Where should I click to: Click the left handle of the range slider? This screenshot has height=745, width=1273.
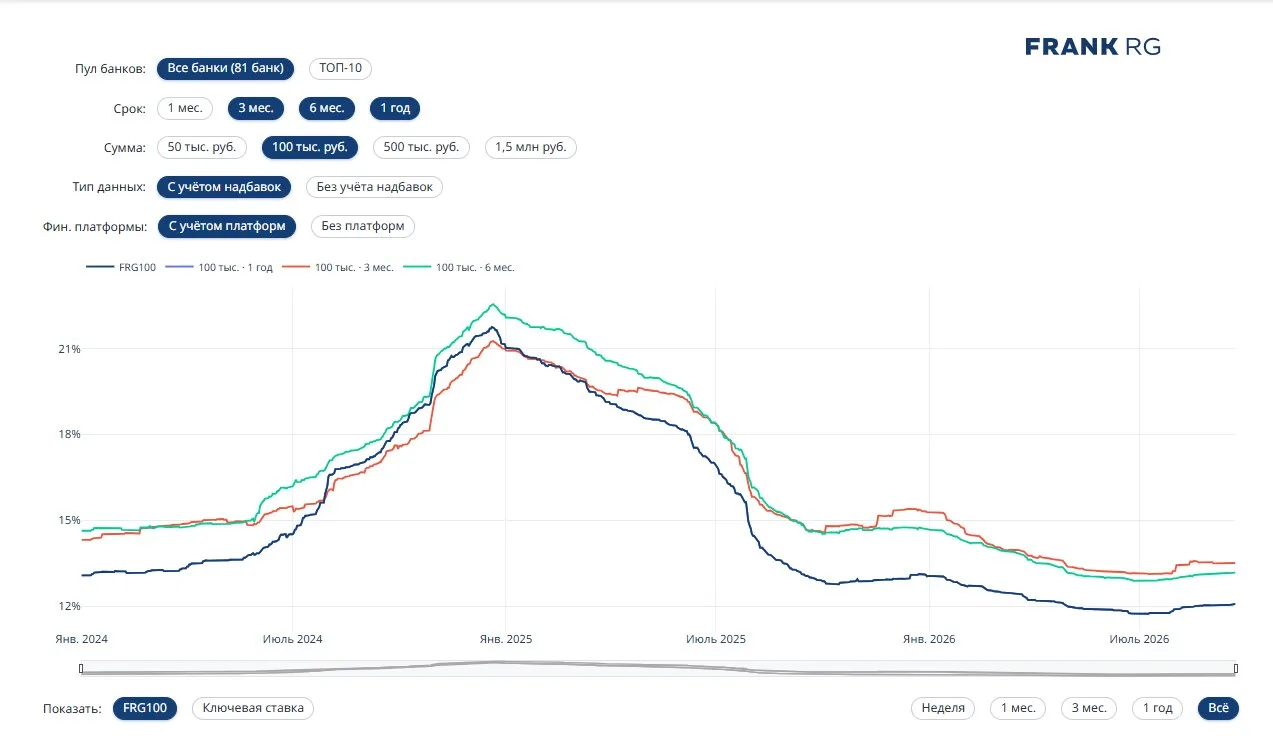click(x=82, y=668)
